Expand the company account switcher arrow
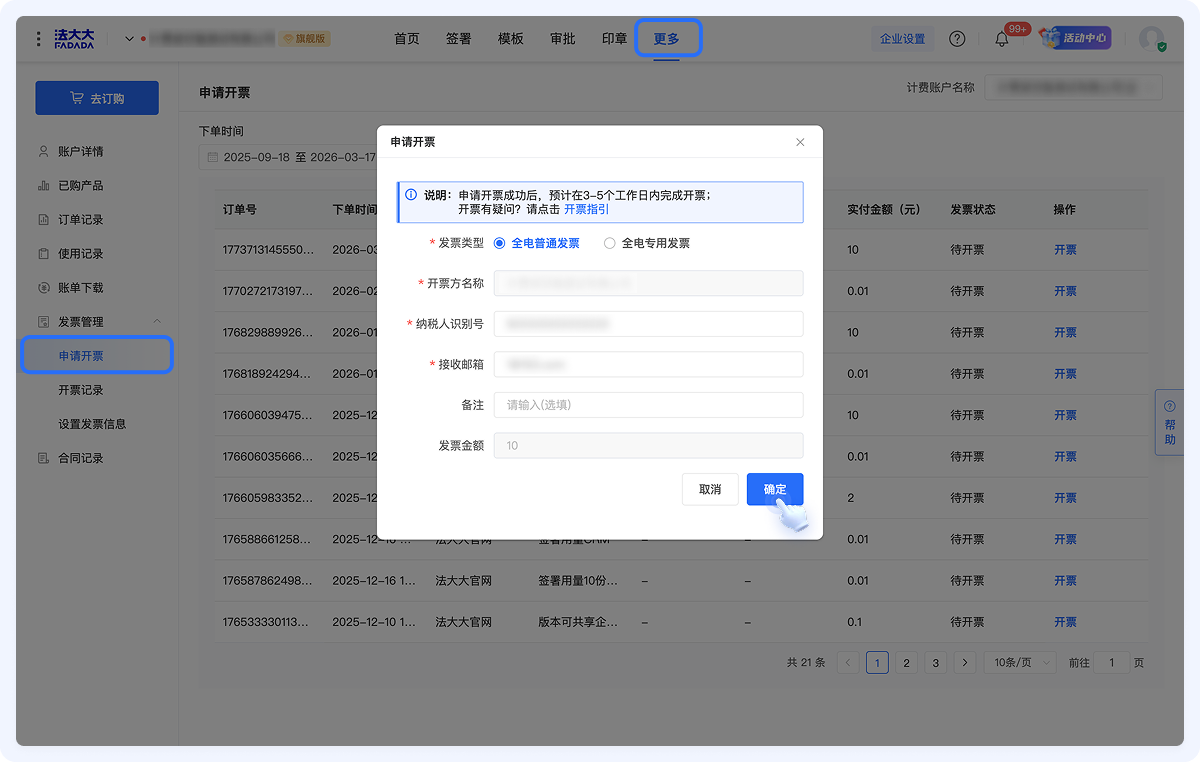Image resolution: width=1200 pixels, height=762 pixels. click(x=129, y=39)
